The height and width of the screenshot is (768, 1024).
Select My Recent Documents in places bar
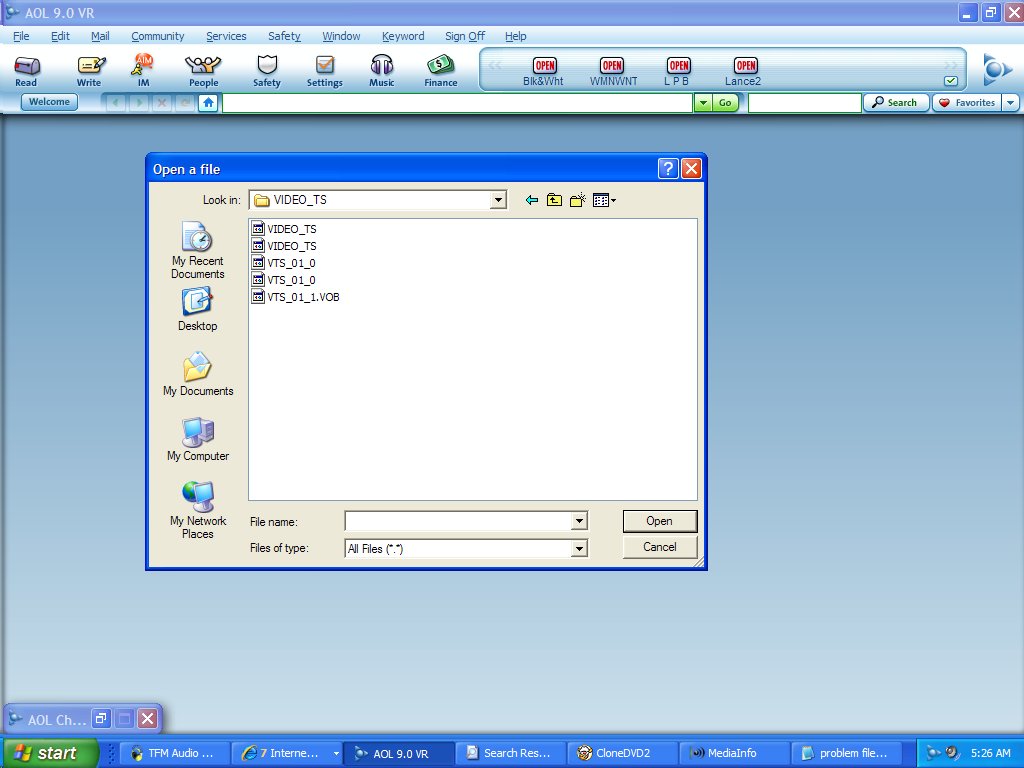[x=197, y=251]
